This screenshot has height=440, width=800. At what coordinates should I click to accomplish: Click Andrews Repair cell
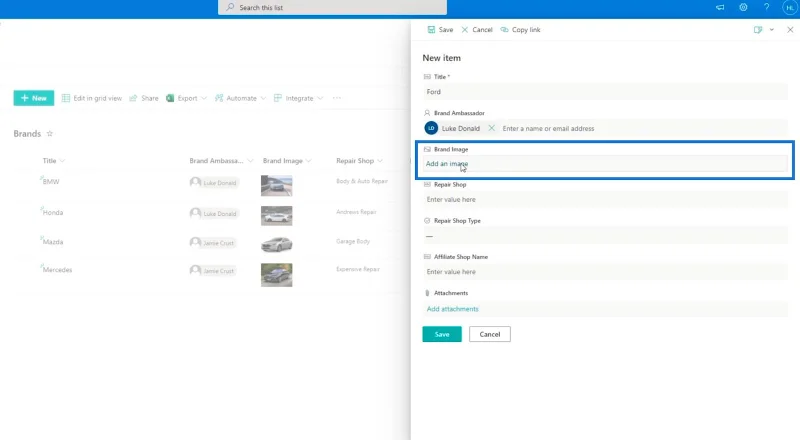(356, 212)
